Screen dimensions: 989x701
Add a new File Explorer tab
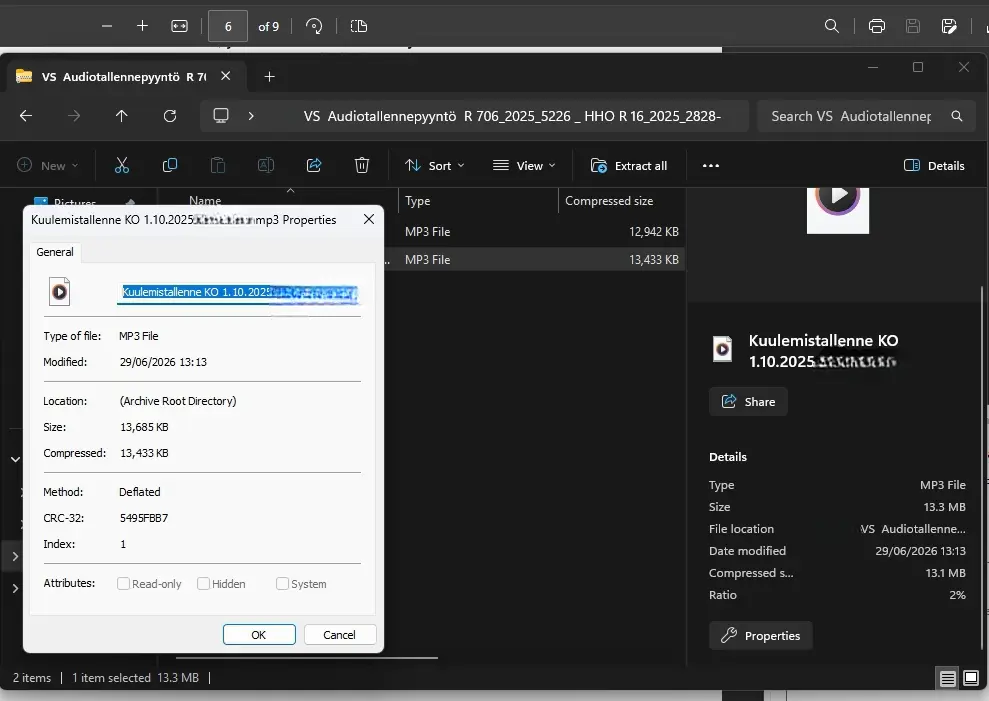[269, 76]
